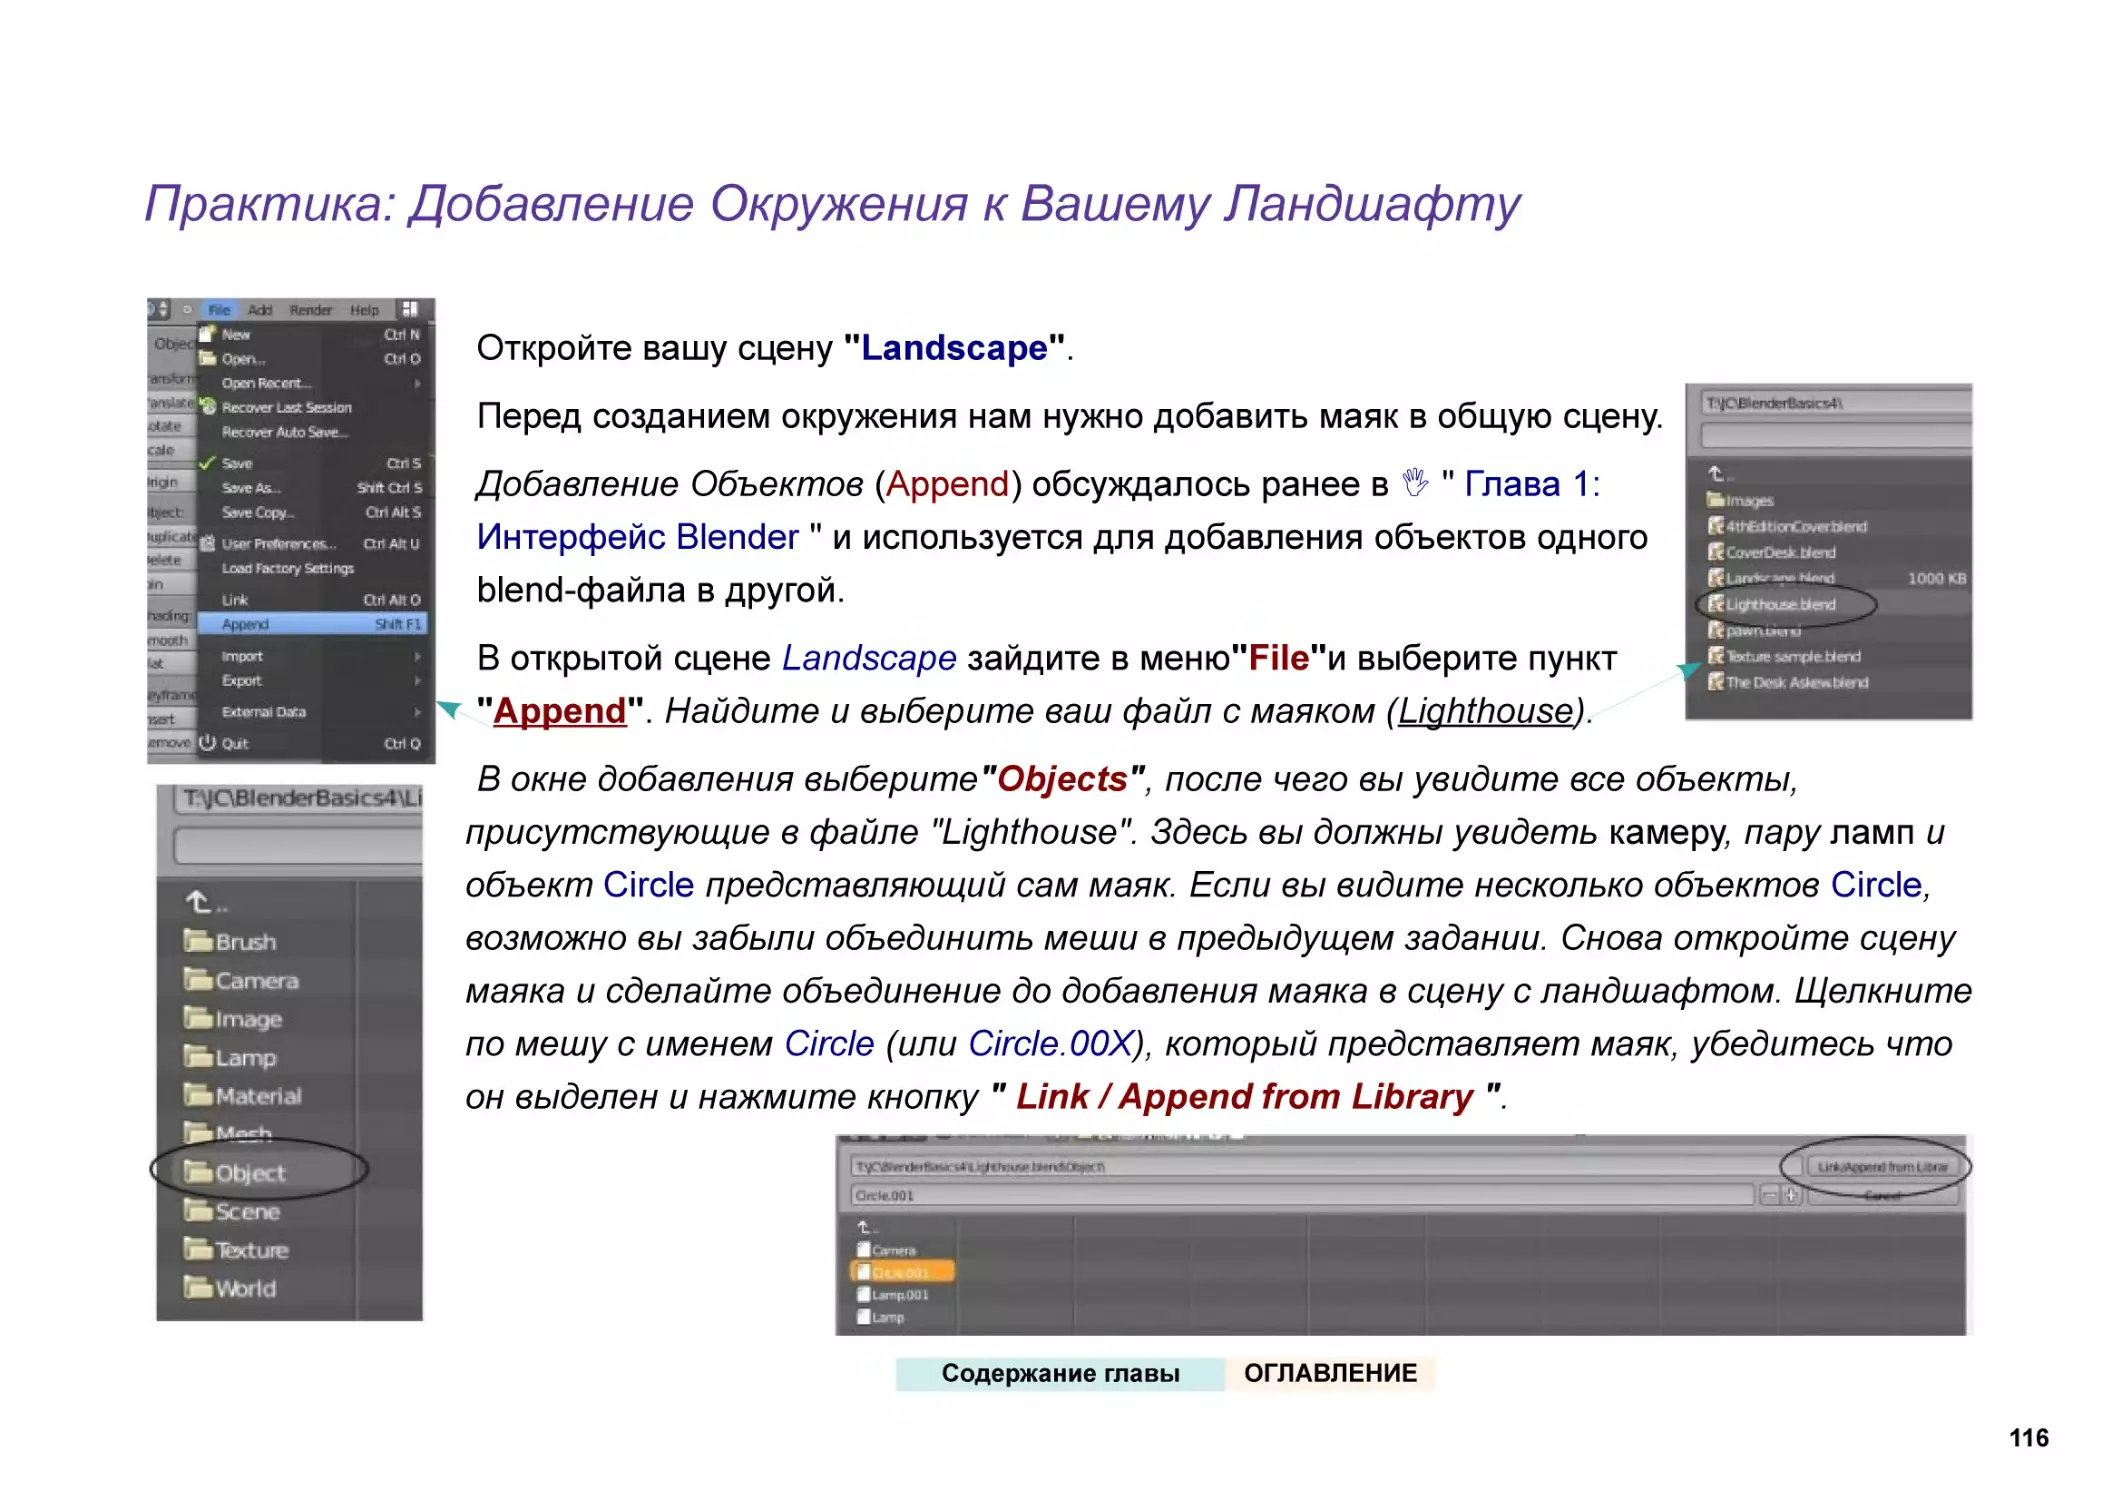Expand the Import submenu arrow
2122x1500 pixels.
pos(417,657)
